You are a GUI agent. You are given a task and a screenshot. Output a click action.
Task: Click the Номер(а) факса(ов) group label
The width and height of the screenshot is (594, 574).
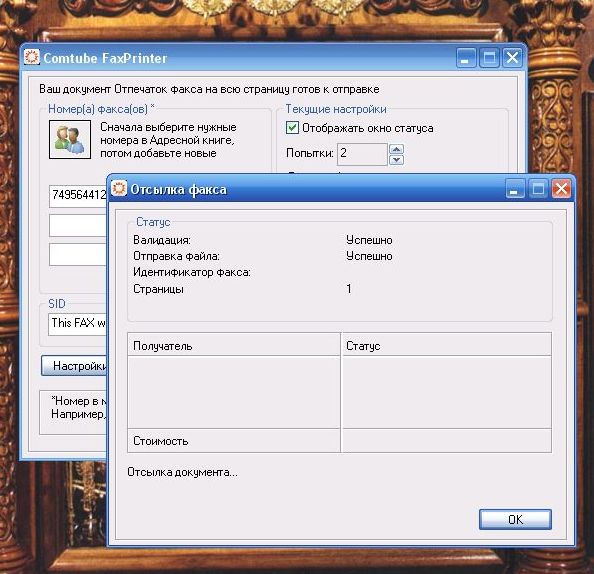101,109
